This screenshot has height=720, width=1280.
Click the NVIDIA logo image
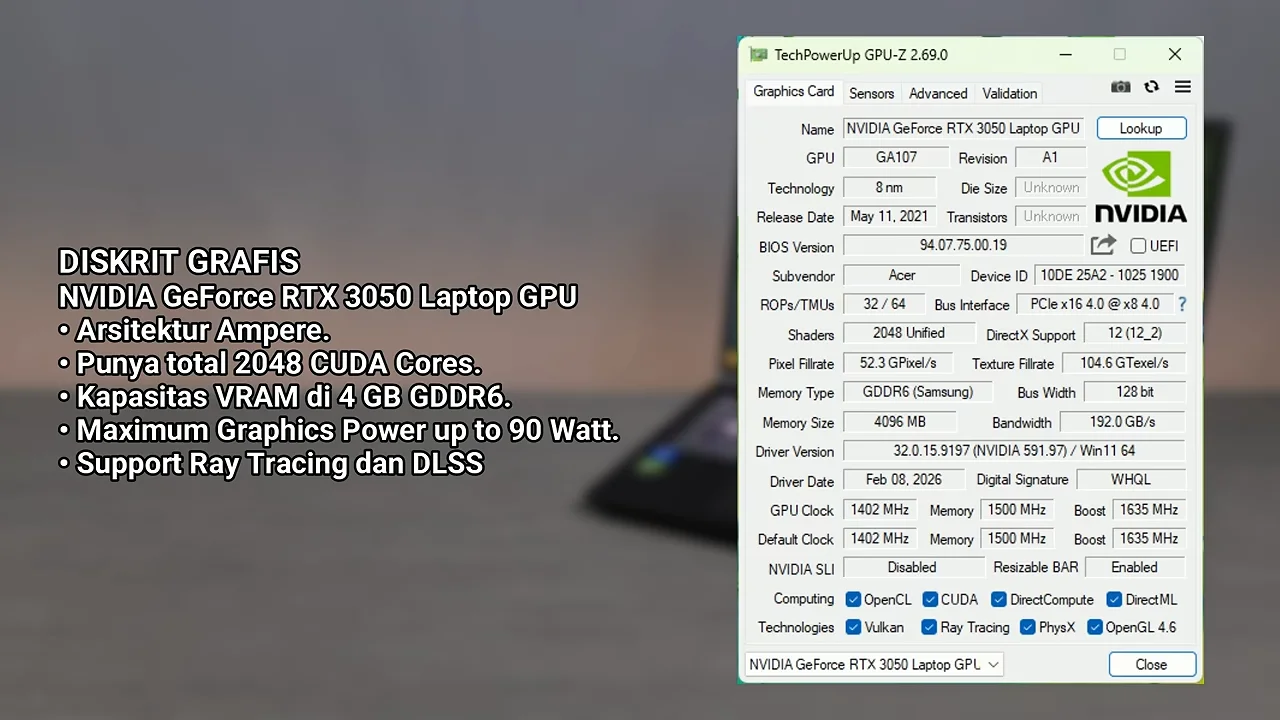point(1140,187)
